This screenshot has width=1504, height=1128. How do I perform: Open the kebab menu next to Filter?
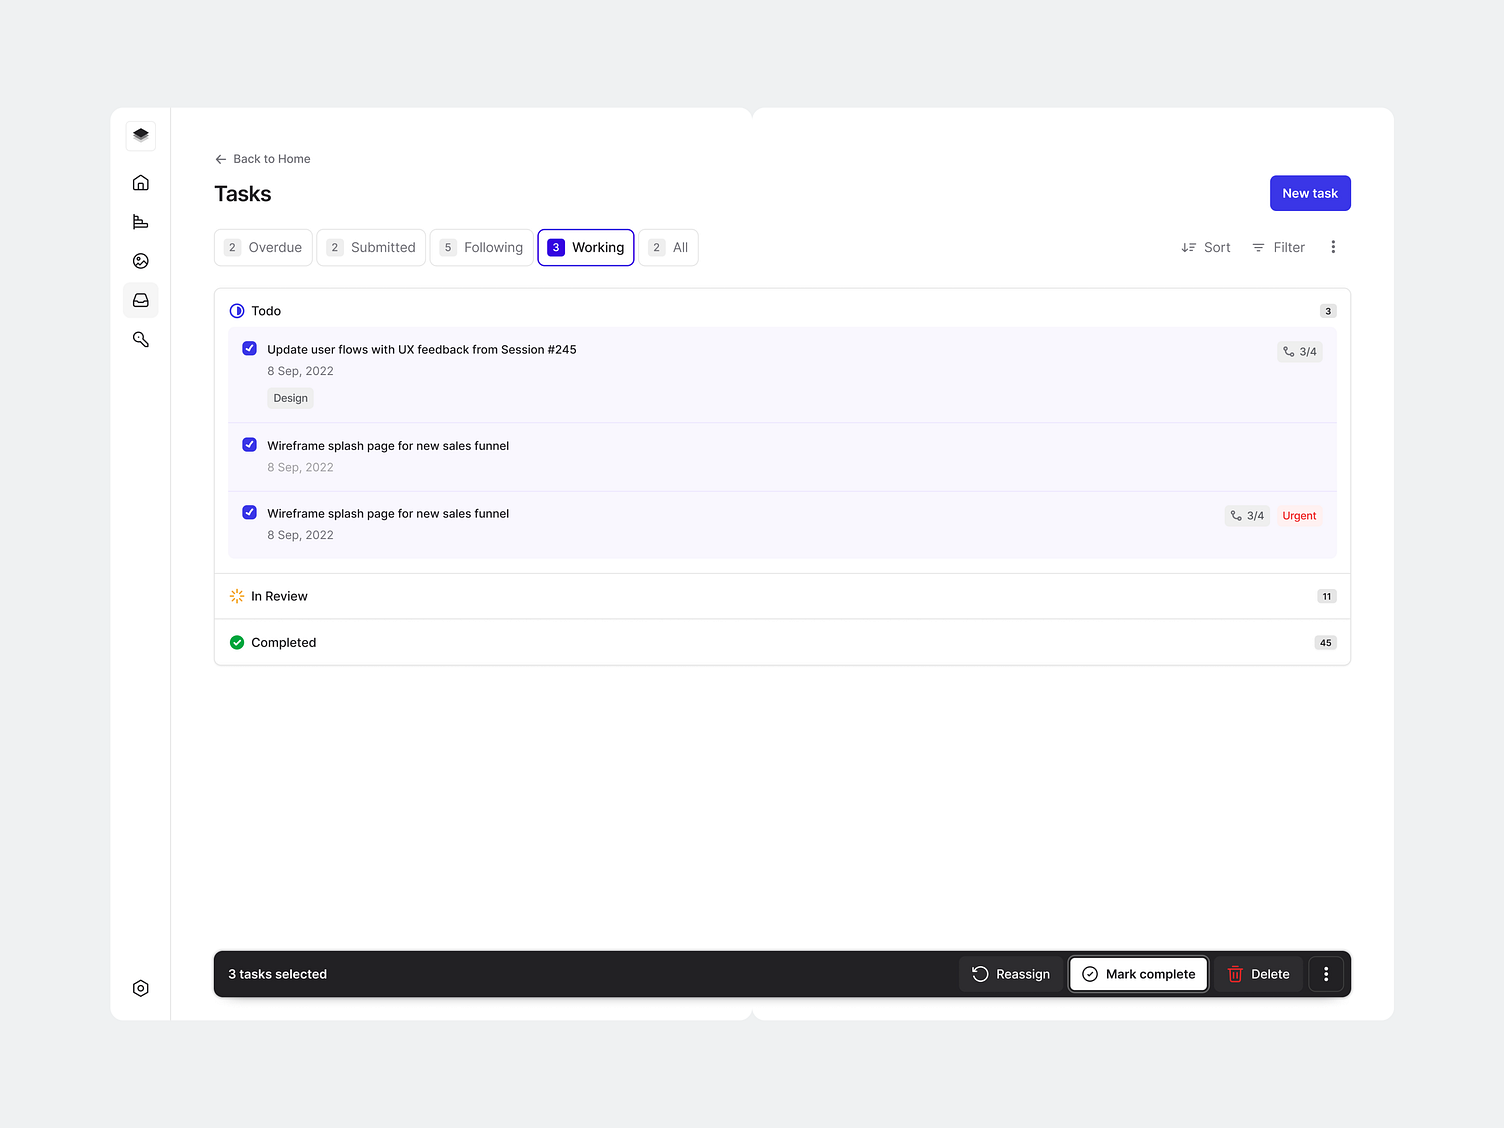pyautogui.click(x=1333, y=247)
